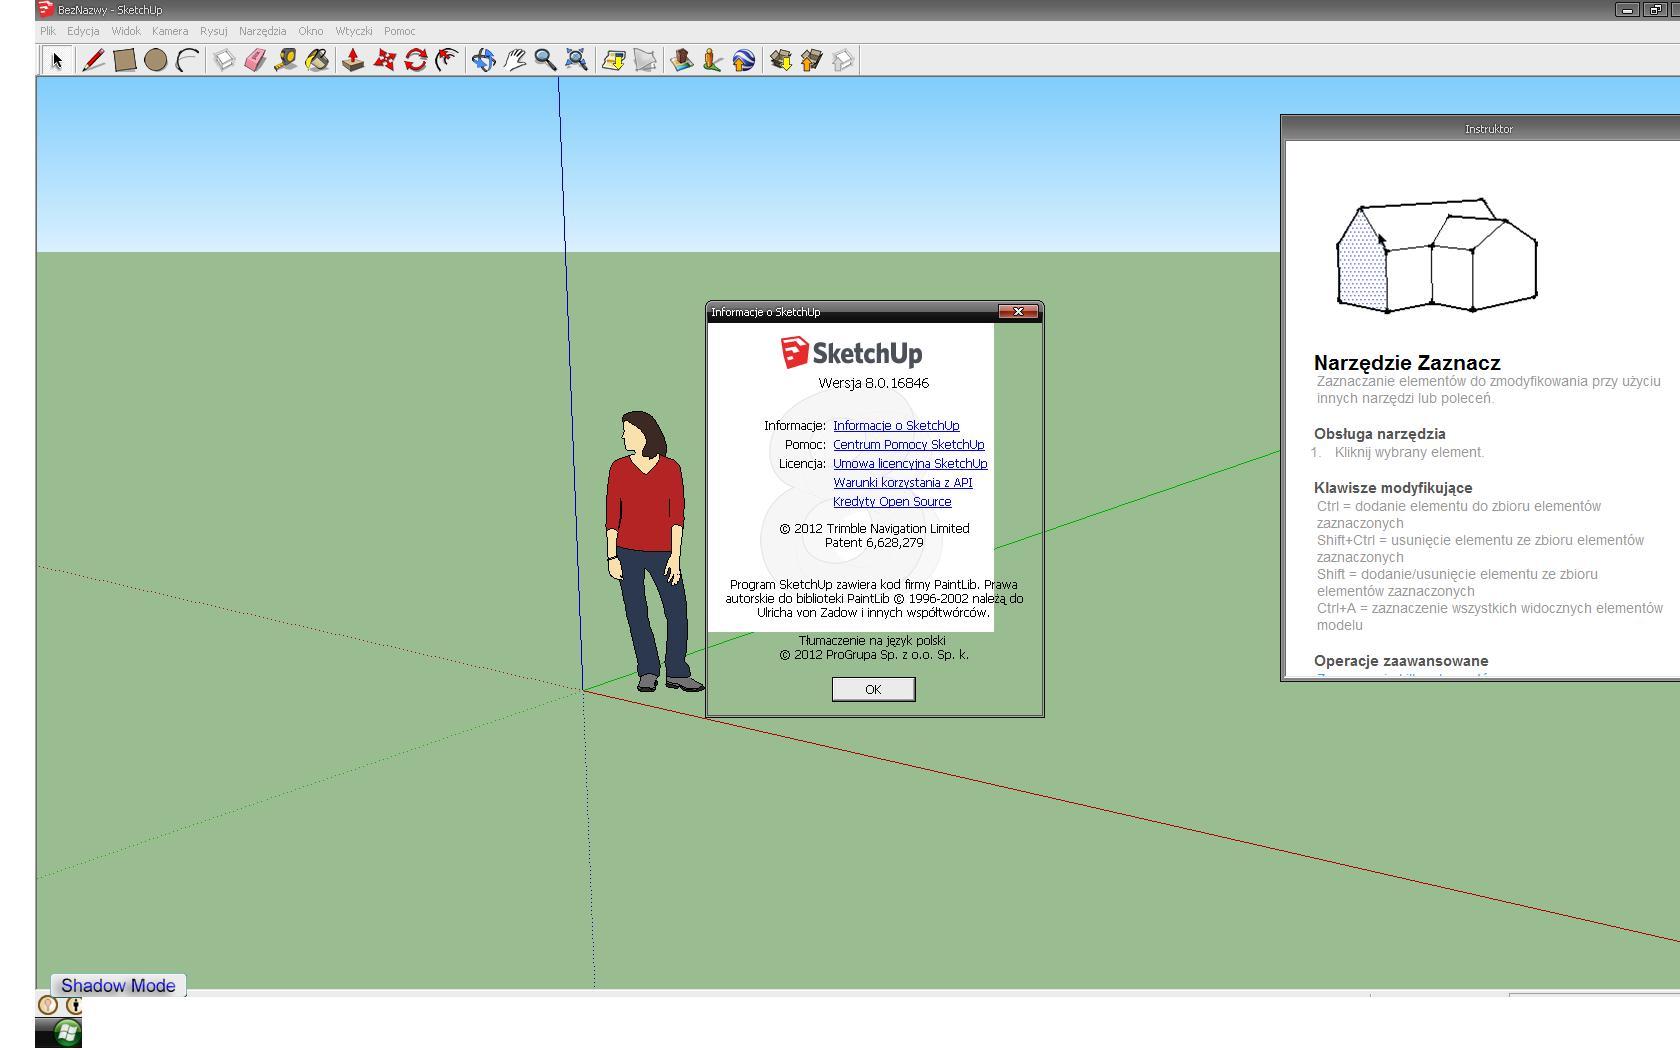The image size is (1680, 1050).
Task: Choose the red Move tool
Action: [384, 60]
